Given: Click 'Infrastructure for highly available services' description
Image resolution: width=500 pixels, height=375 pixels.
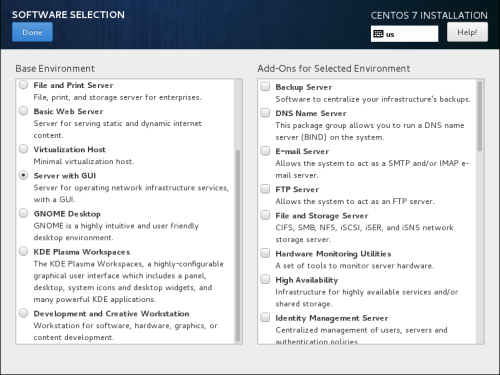Looking at the screenshot, I should tap(367, 298).
